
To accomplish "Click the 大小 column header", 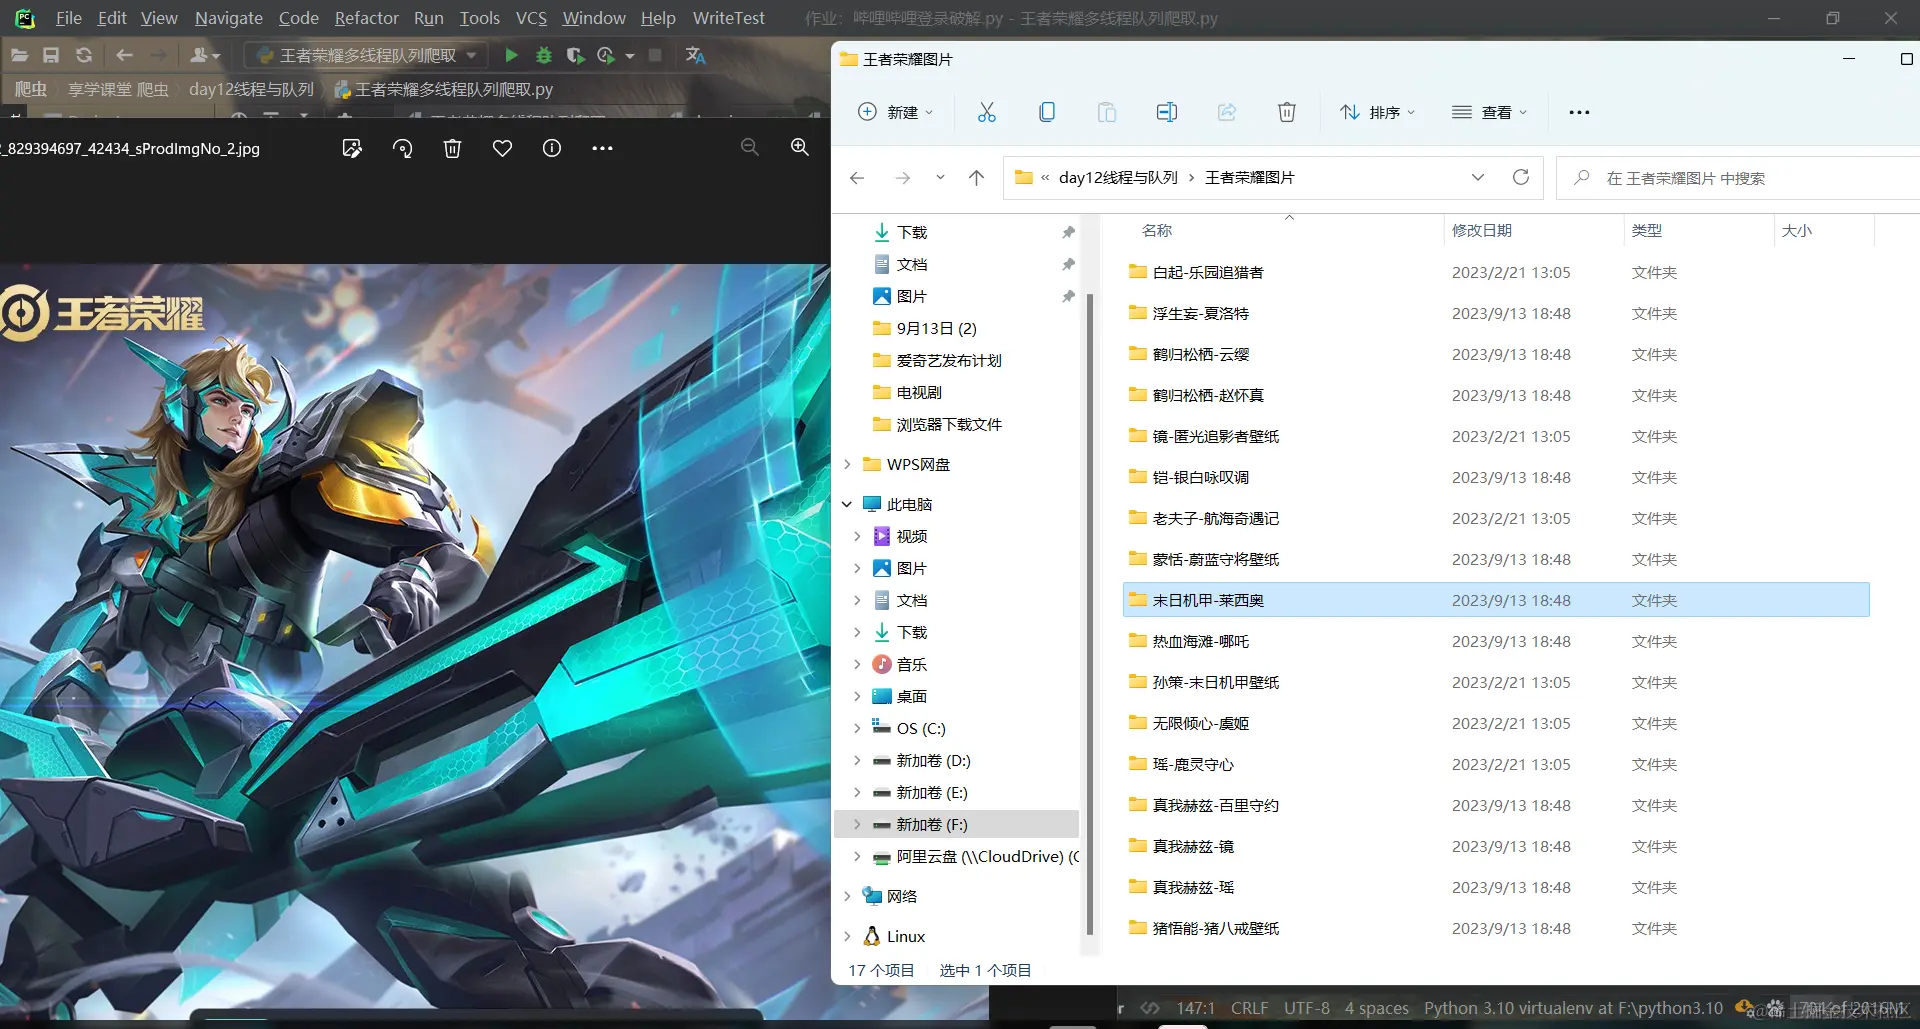I will tap(1797, 230).
